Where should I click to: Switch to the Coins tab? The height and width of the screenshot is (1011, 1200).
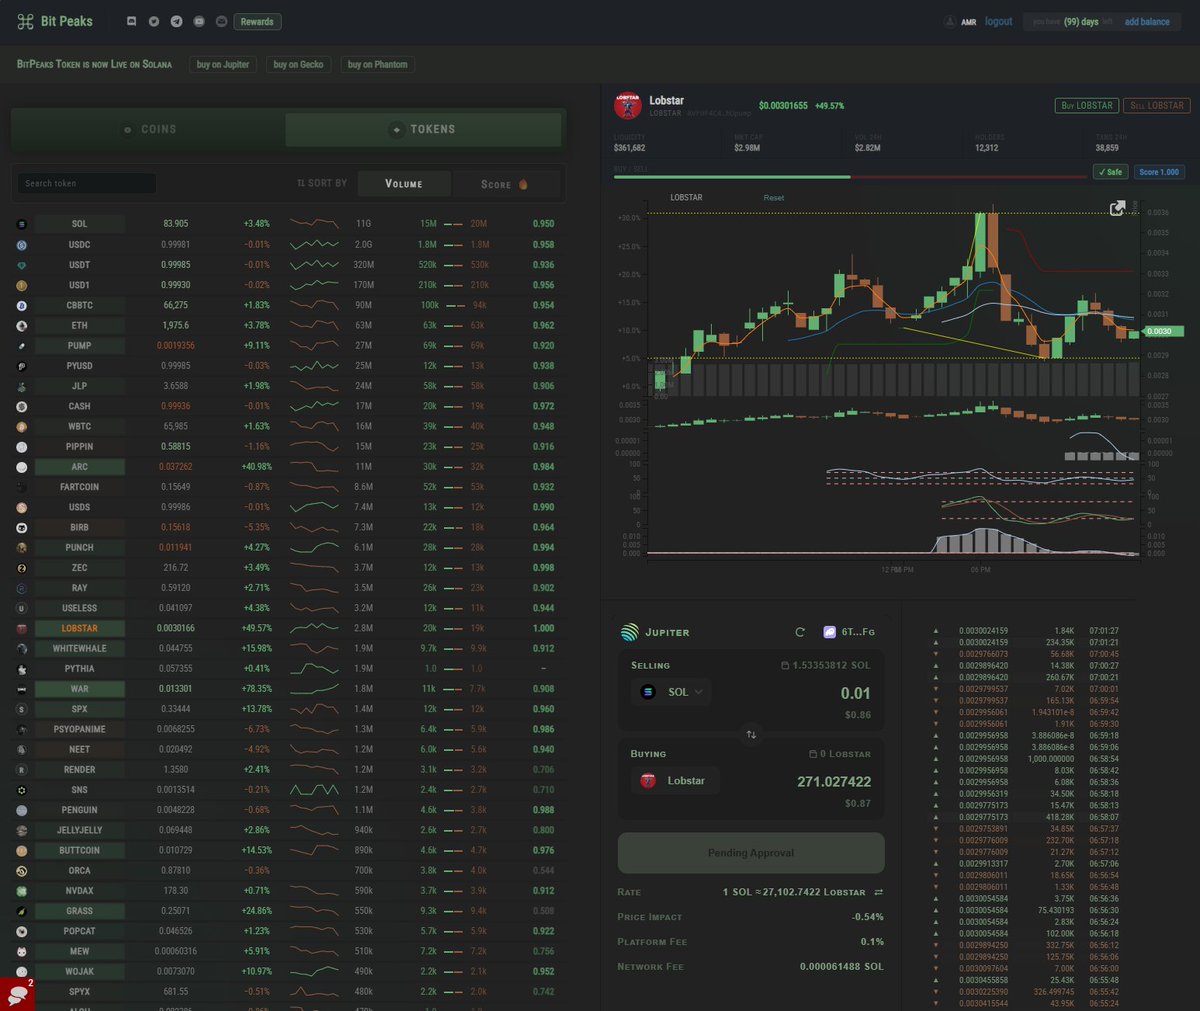pyautogui.click(x=149, y=129)
